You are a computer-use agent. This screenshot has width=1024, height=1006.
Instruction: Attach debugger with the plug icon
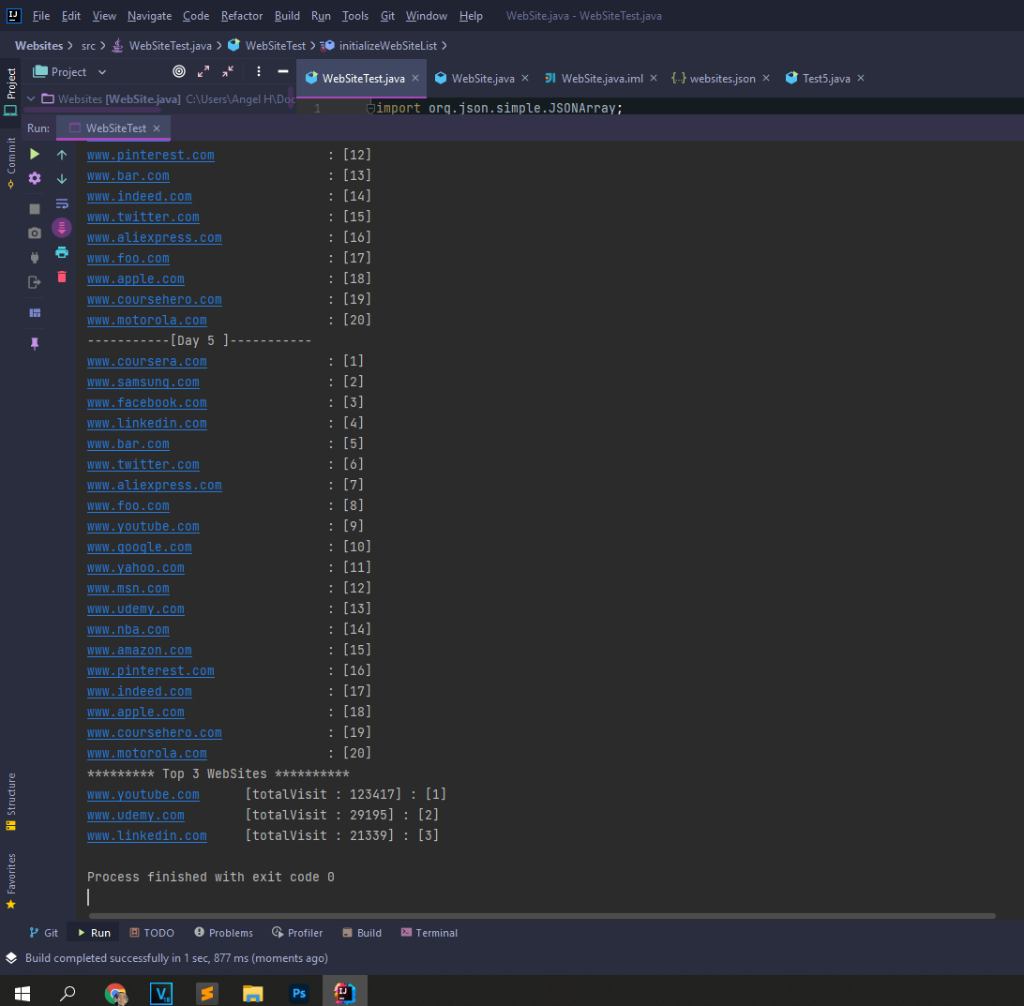point(35,257)
